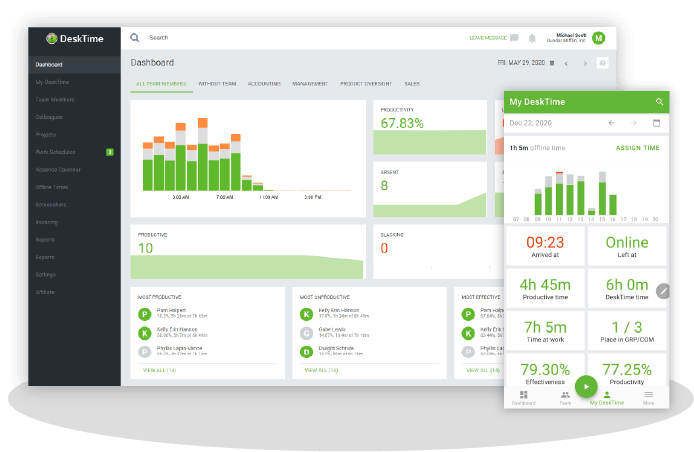The width and height of the screenshot is (694, 452).
Task: Click the search magnifier icon on the dashboard
Action: (135, 38)
